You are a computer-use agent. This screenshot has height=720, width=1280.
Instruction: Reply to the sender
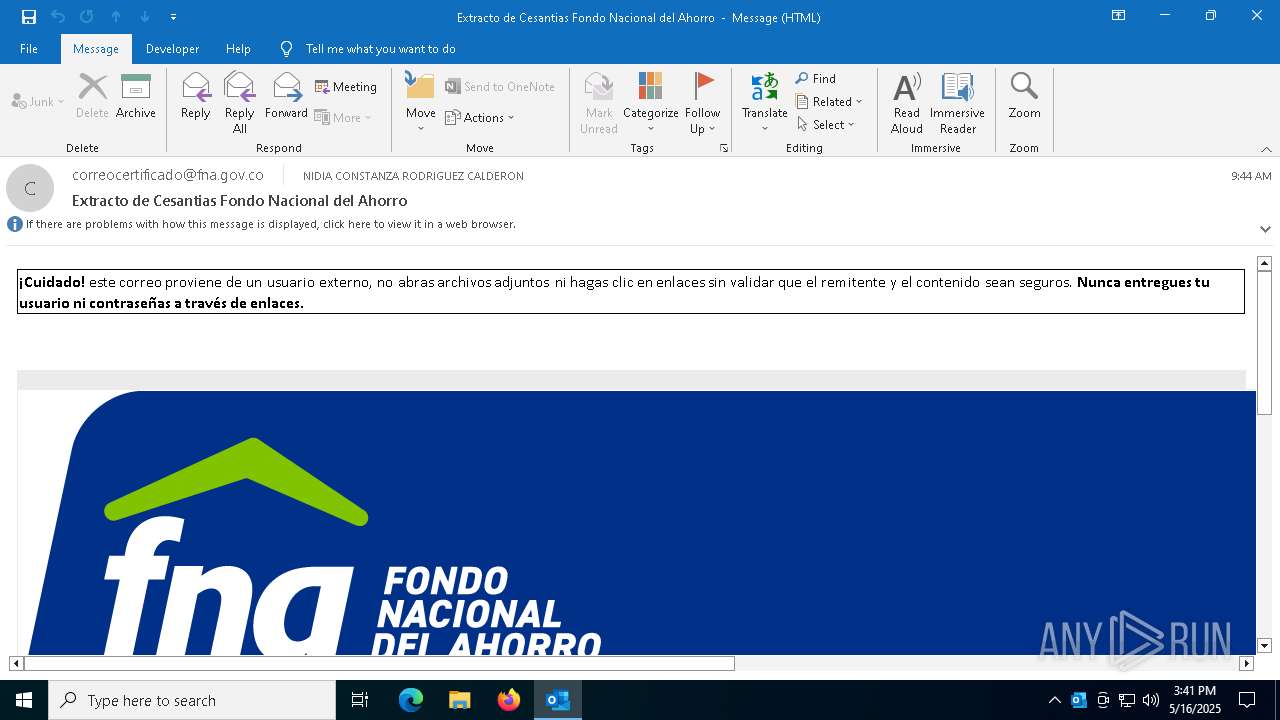pyautogui.click(x=196, y=96)
